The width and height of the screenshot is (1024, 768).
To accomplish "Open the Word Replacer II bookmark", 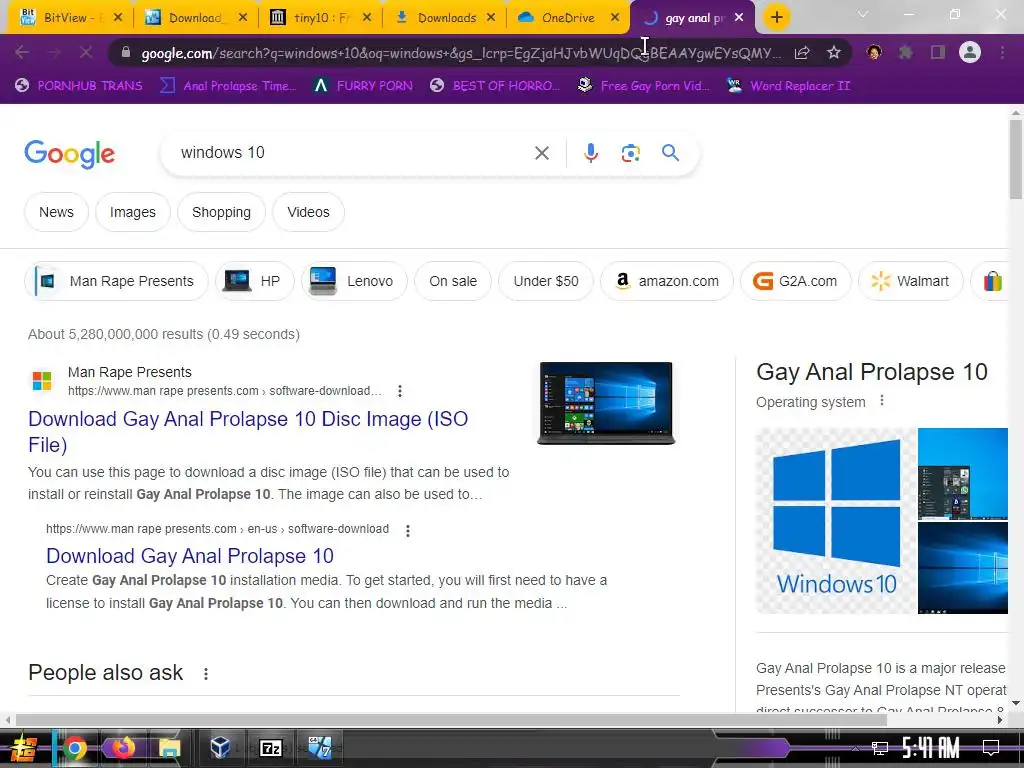I will pos(789,86).
